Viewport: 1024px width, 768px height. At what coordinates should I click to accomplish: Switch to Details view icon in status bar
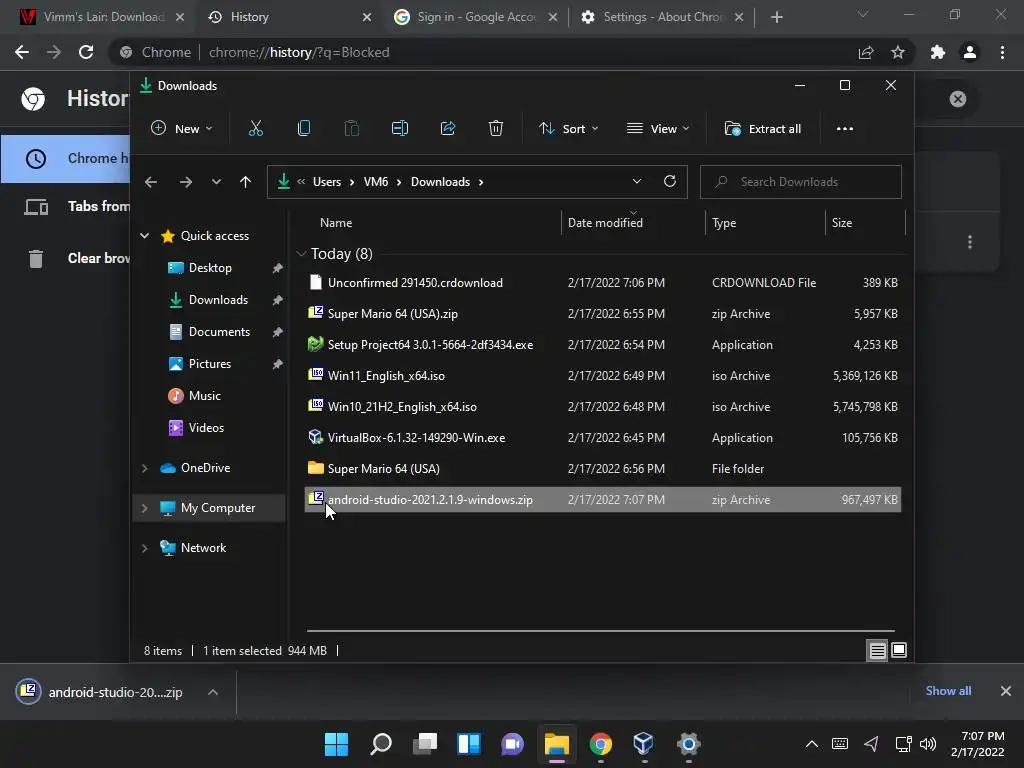click(x=877, y=650)
